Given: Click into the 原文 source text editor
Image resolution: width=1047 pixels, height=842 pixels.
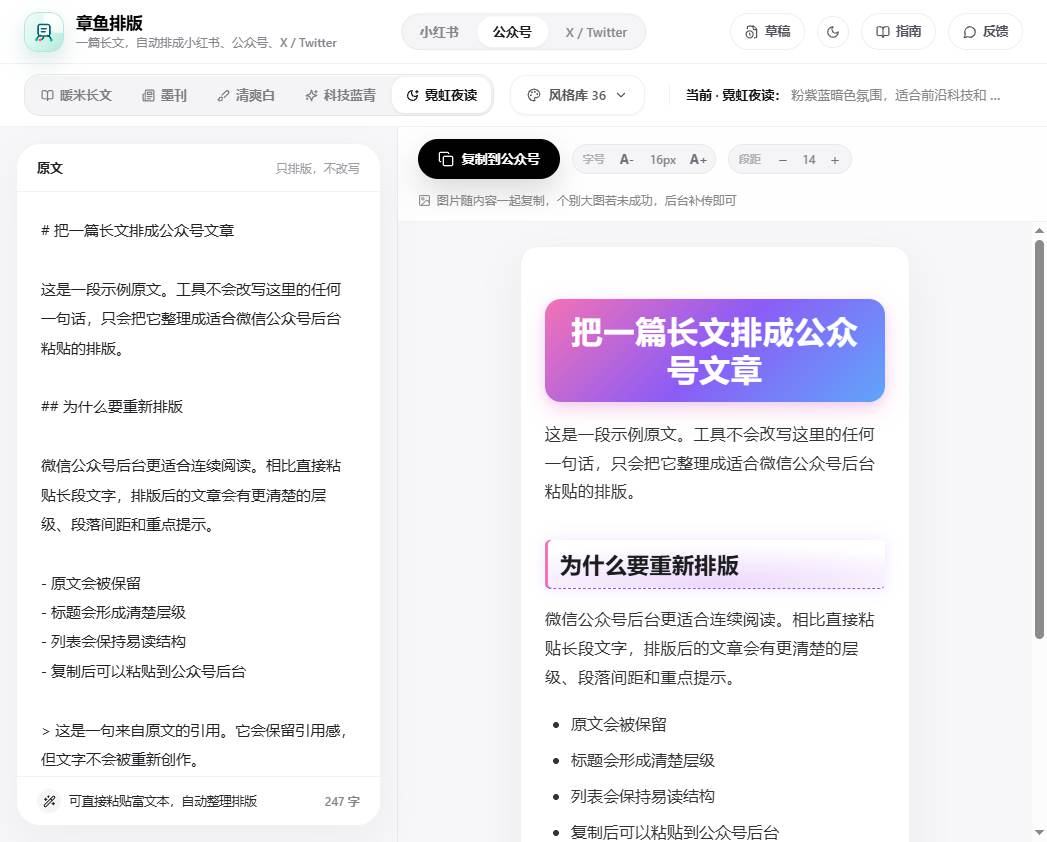Looking at the screenshot, I should pyautogui.click(x=198, y=484).
